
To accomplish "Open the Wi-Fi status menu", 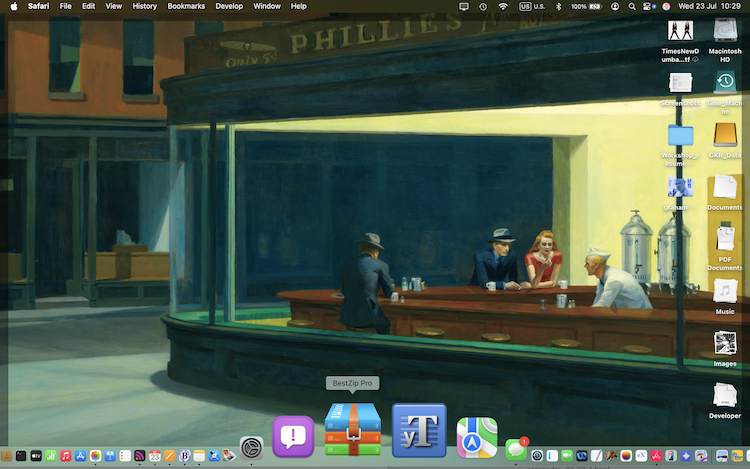I will [x=503, y=6].
